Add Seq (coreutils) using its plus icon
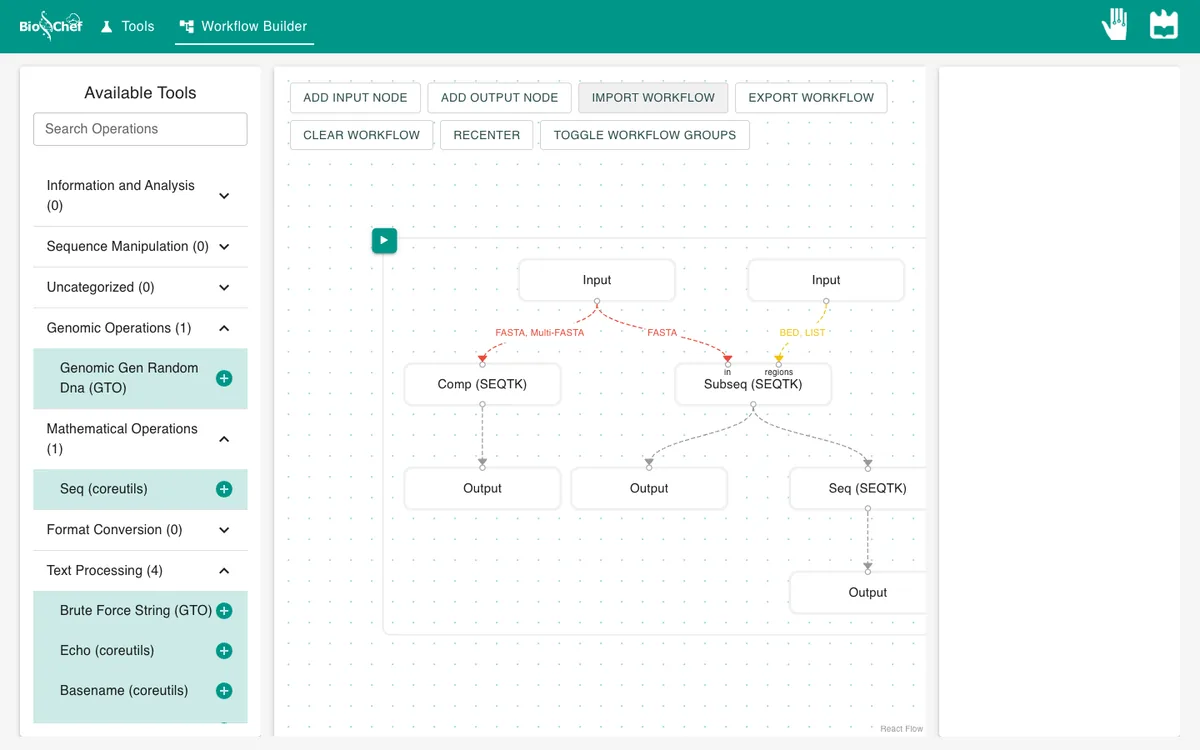This screenshot has width=1200, height=750. 224,489
